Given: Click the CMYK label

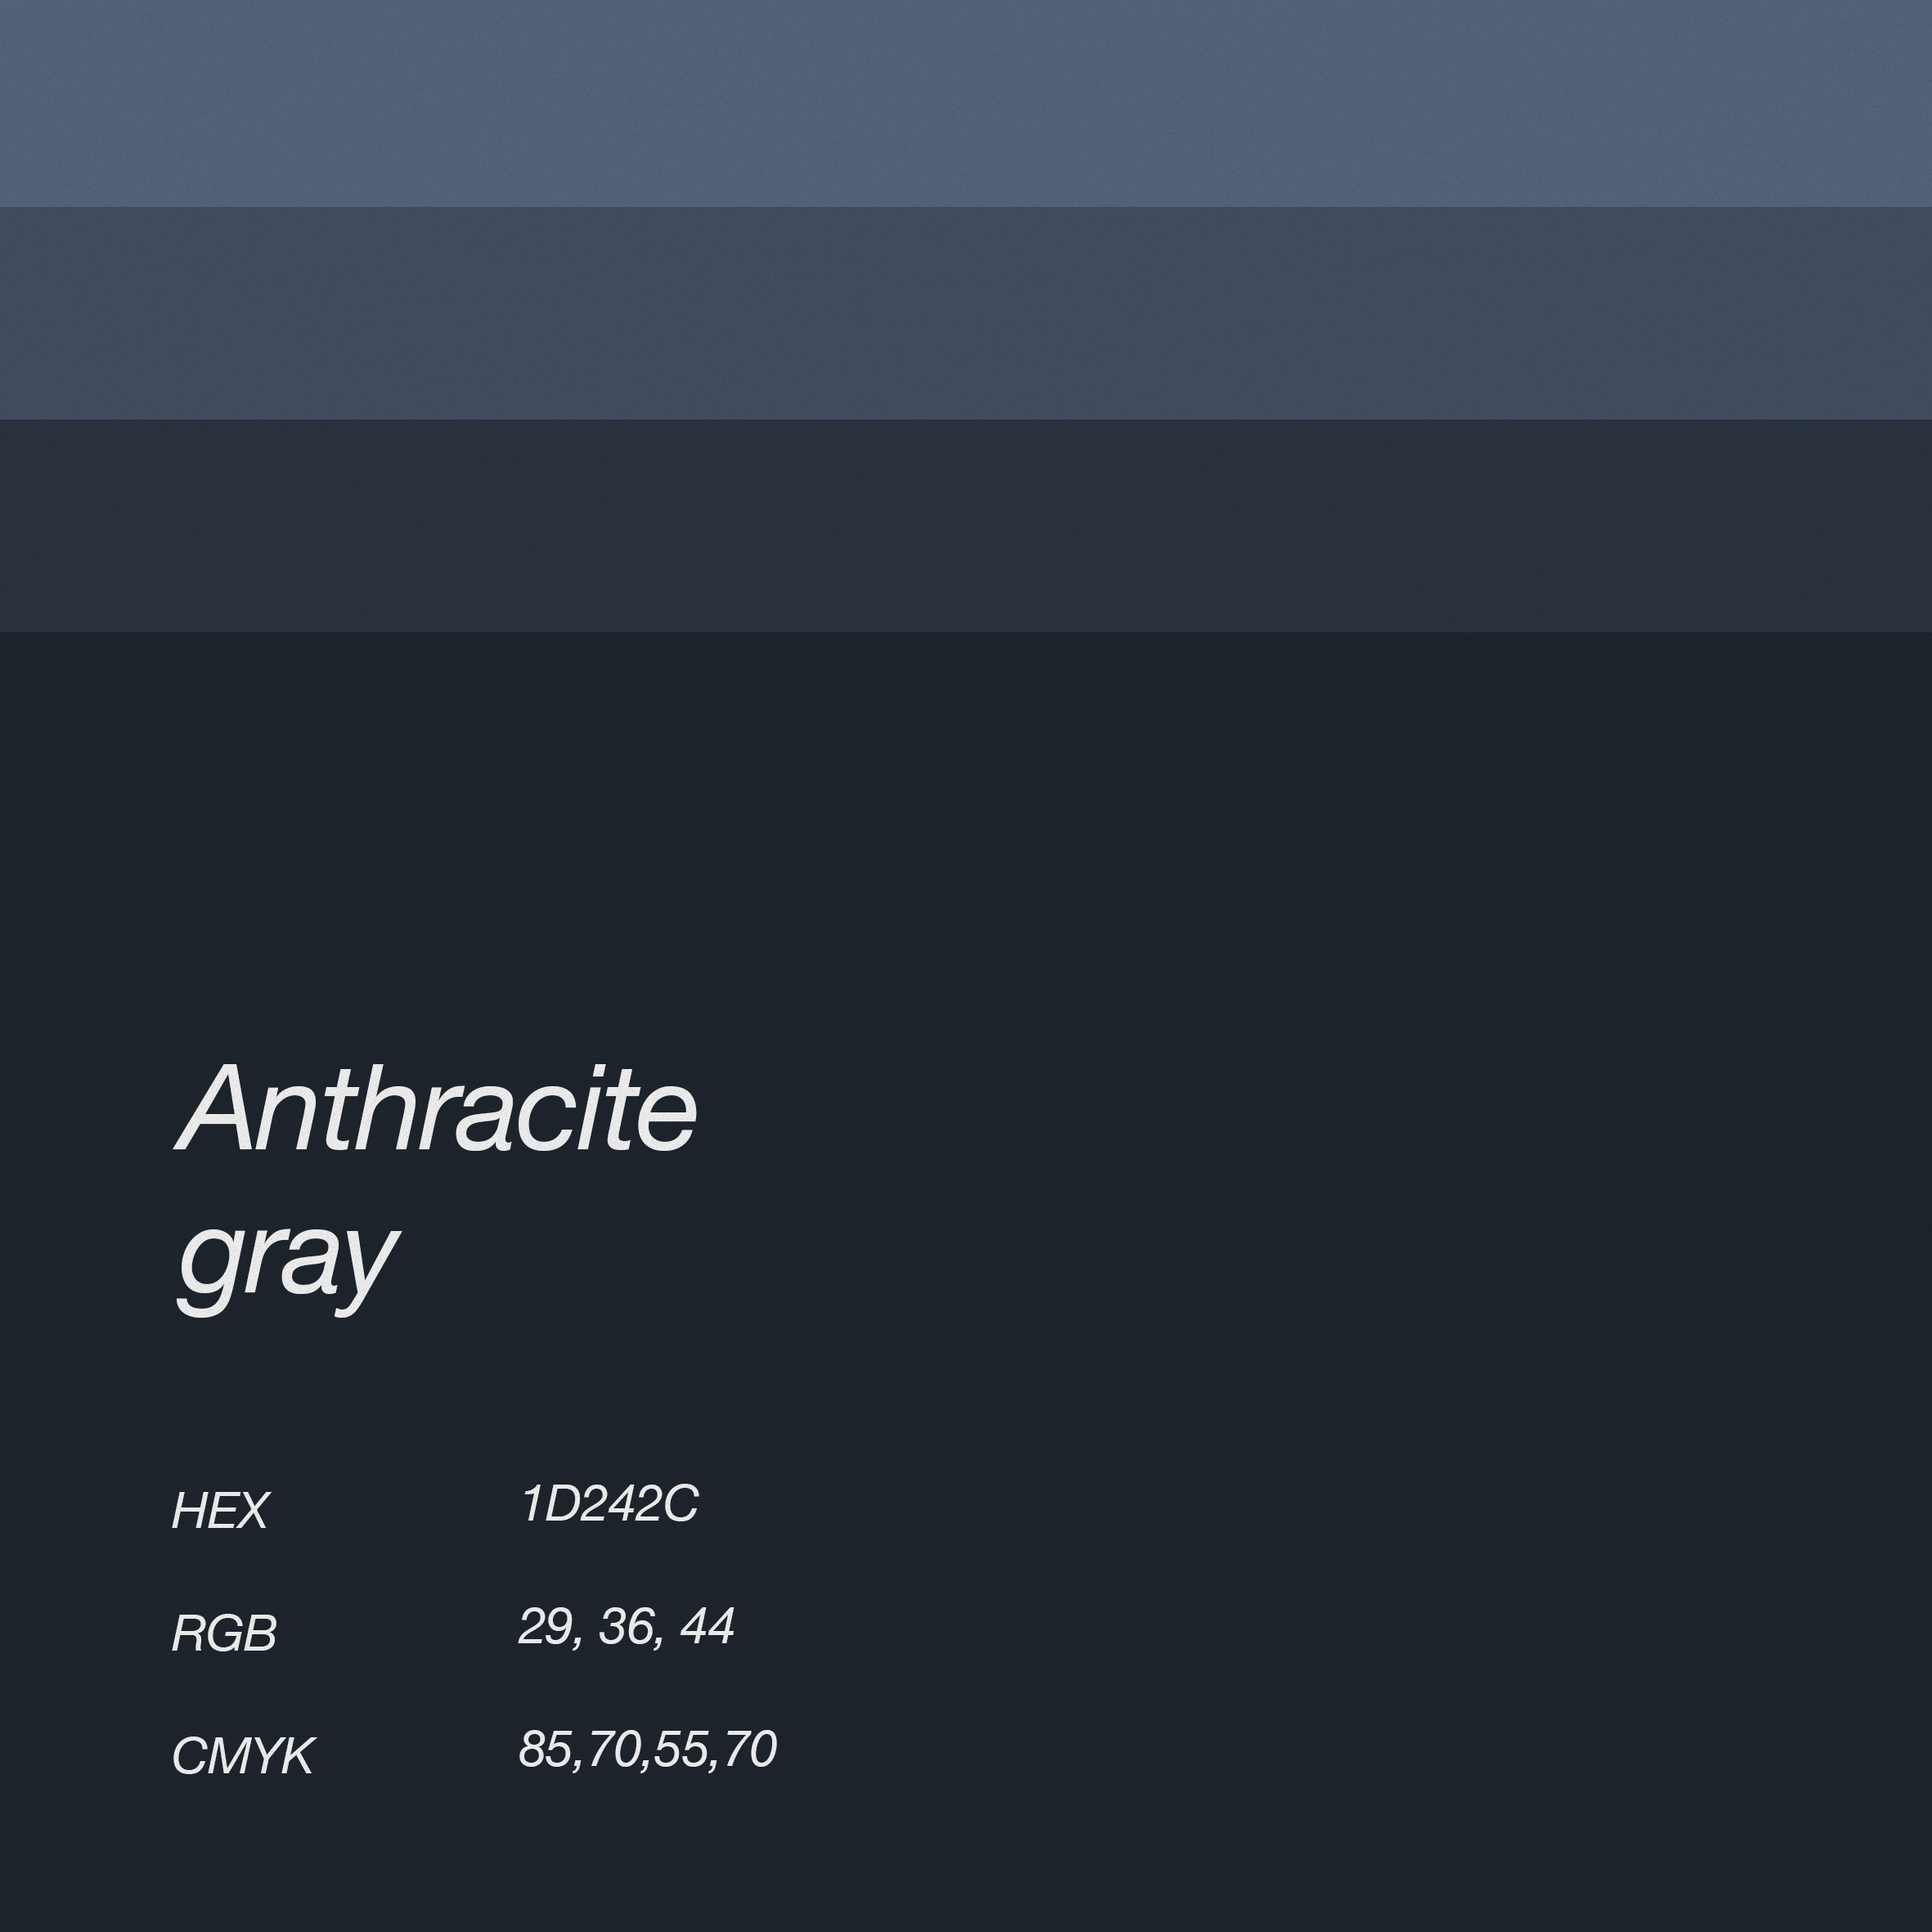Looking at the screenshot, I should point(243,1756).
